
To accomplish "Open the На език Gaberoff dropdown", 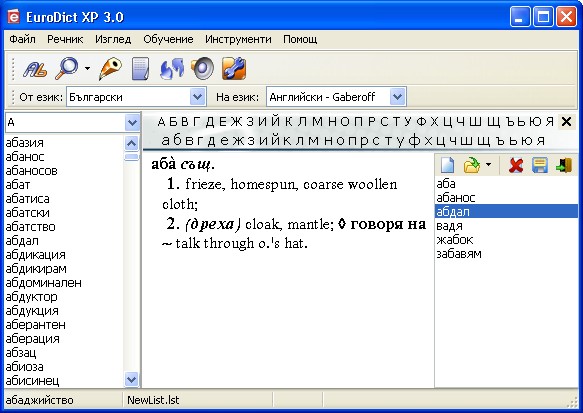I will tap(397, 97).
